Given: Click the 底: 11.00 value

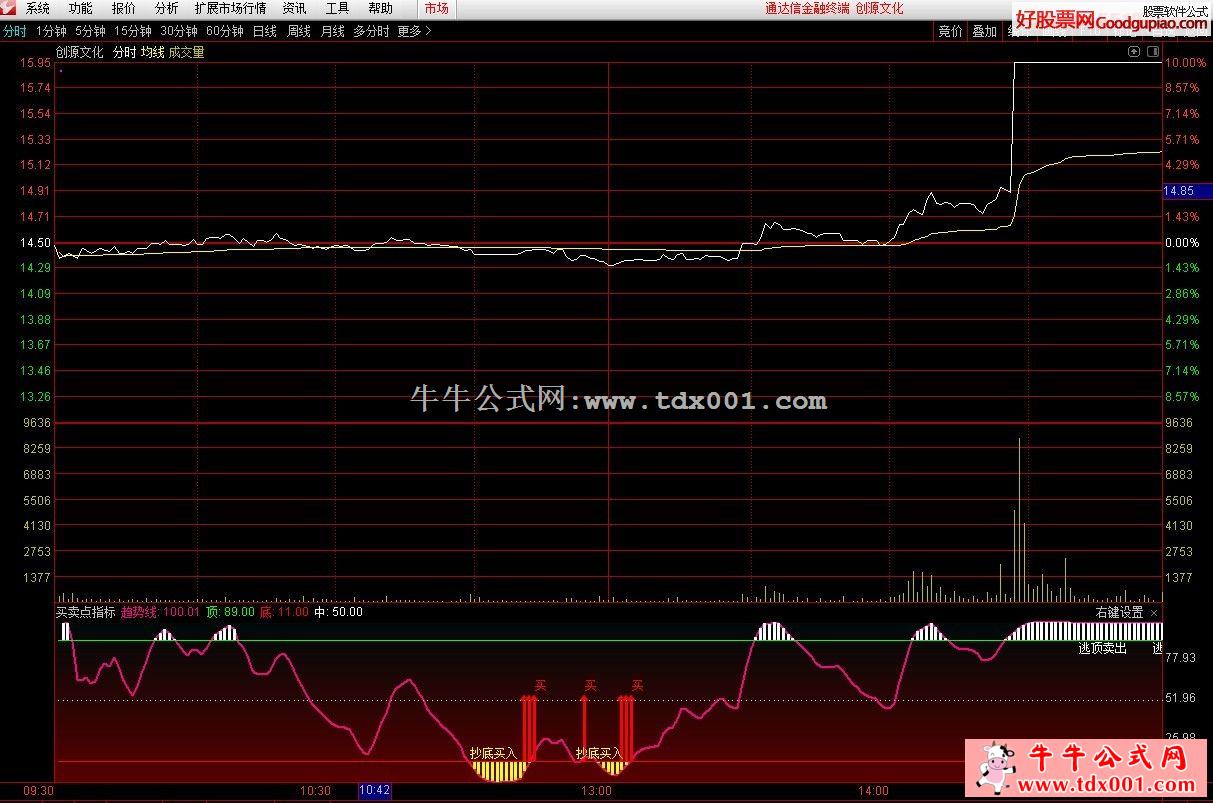Looking at the screenshot, I should 284,612.
